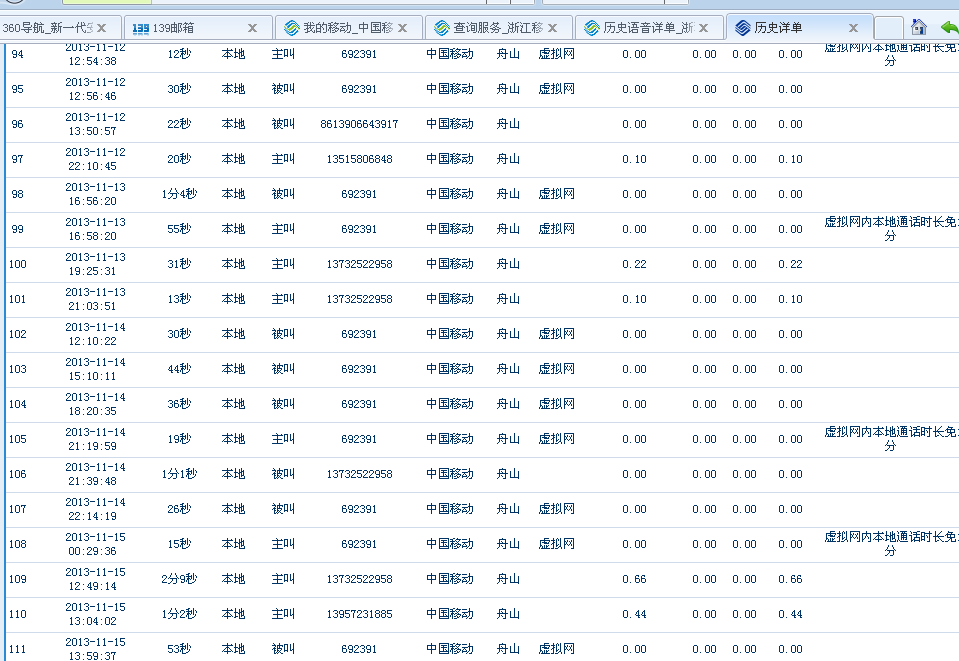Close the active 历史详单 tab

[853, 28]
